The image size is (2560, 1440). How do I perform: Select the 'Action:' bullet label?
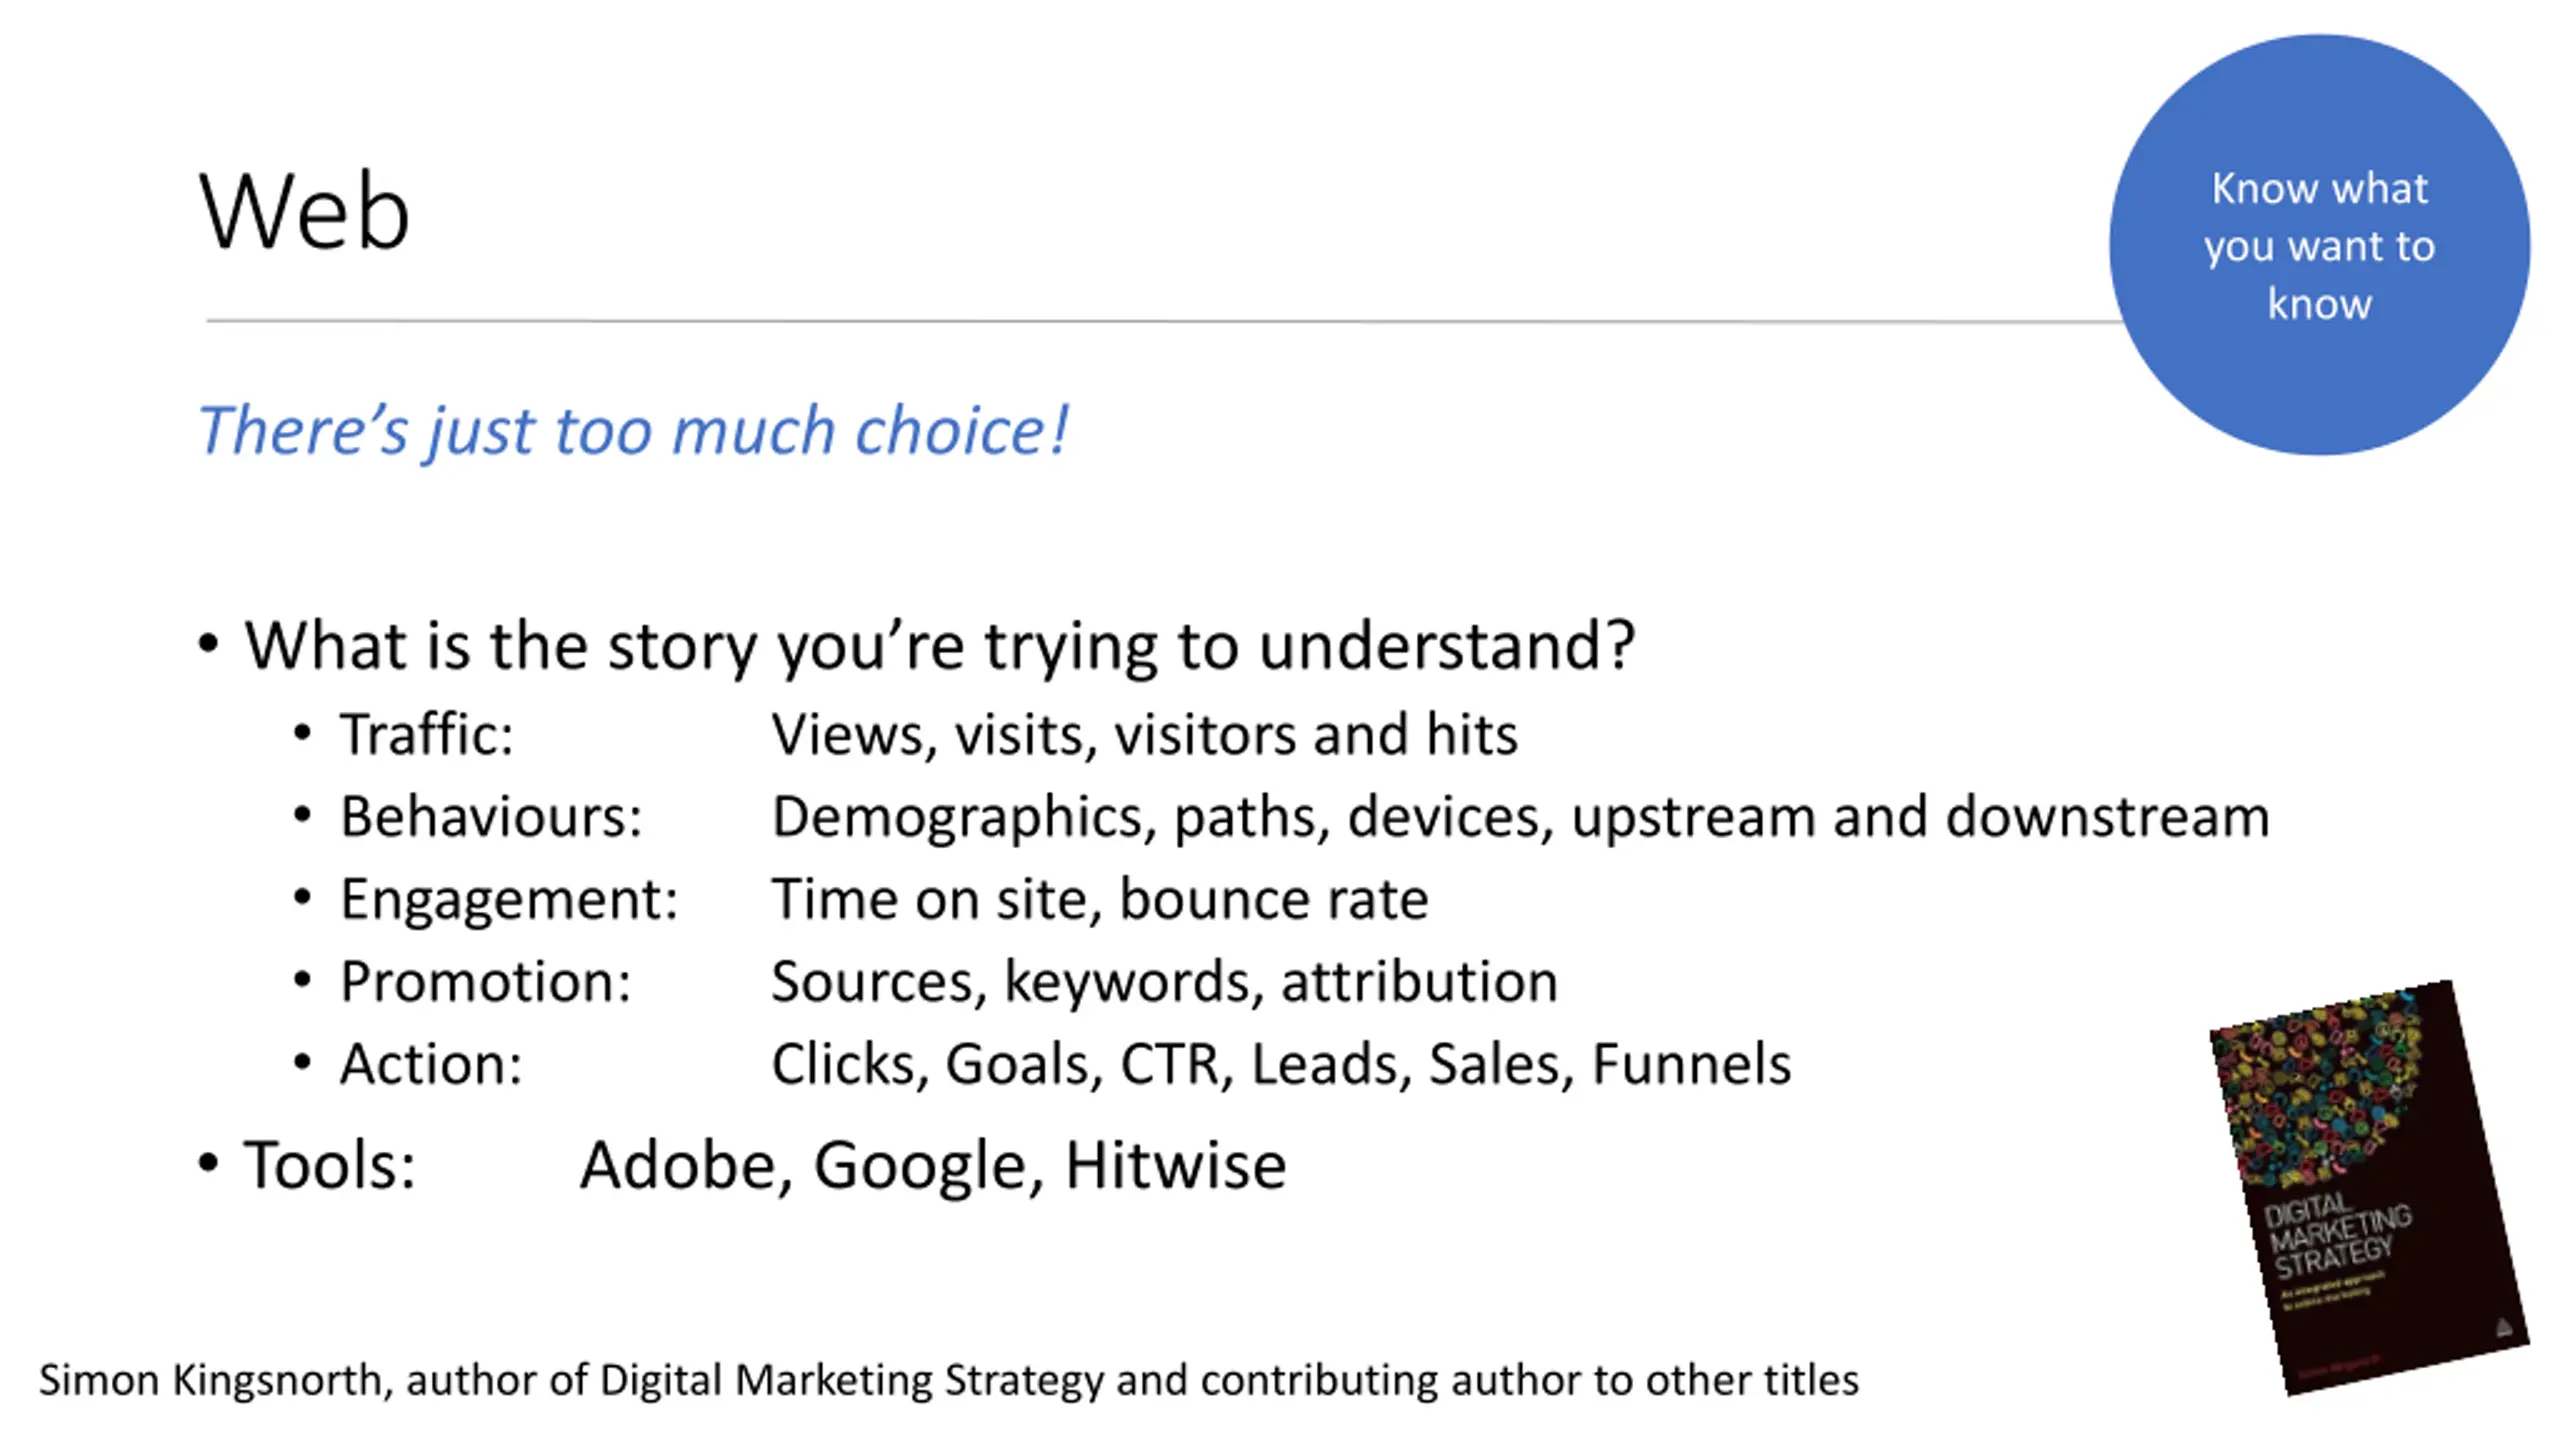click(x=431, y=1063)
